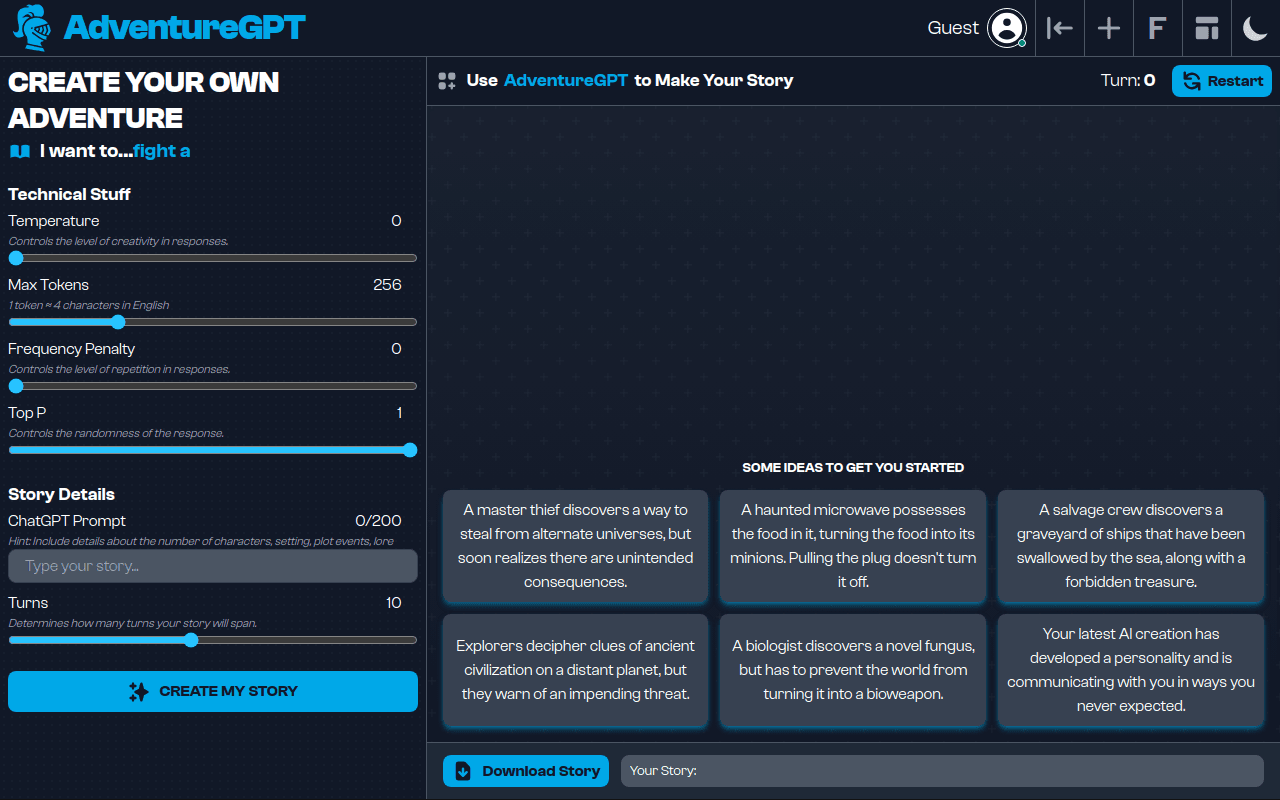Viewport: 1280px width, 800px height.
Task: Click the book icon next to I want to
Action: click(x=20, y=151)
